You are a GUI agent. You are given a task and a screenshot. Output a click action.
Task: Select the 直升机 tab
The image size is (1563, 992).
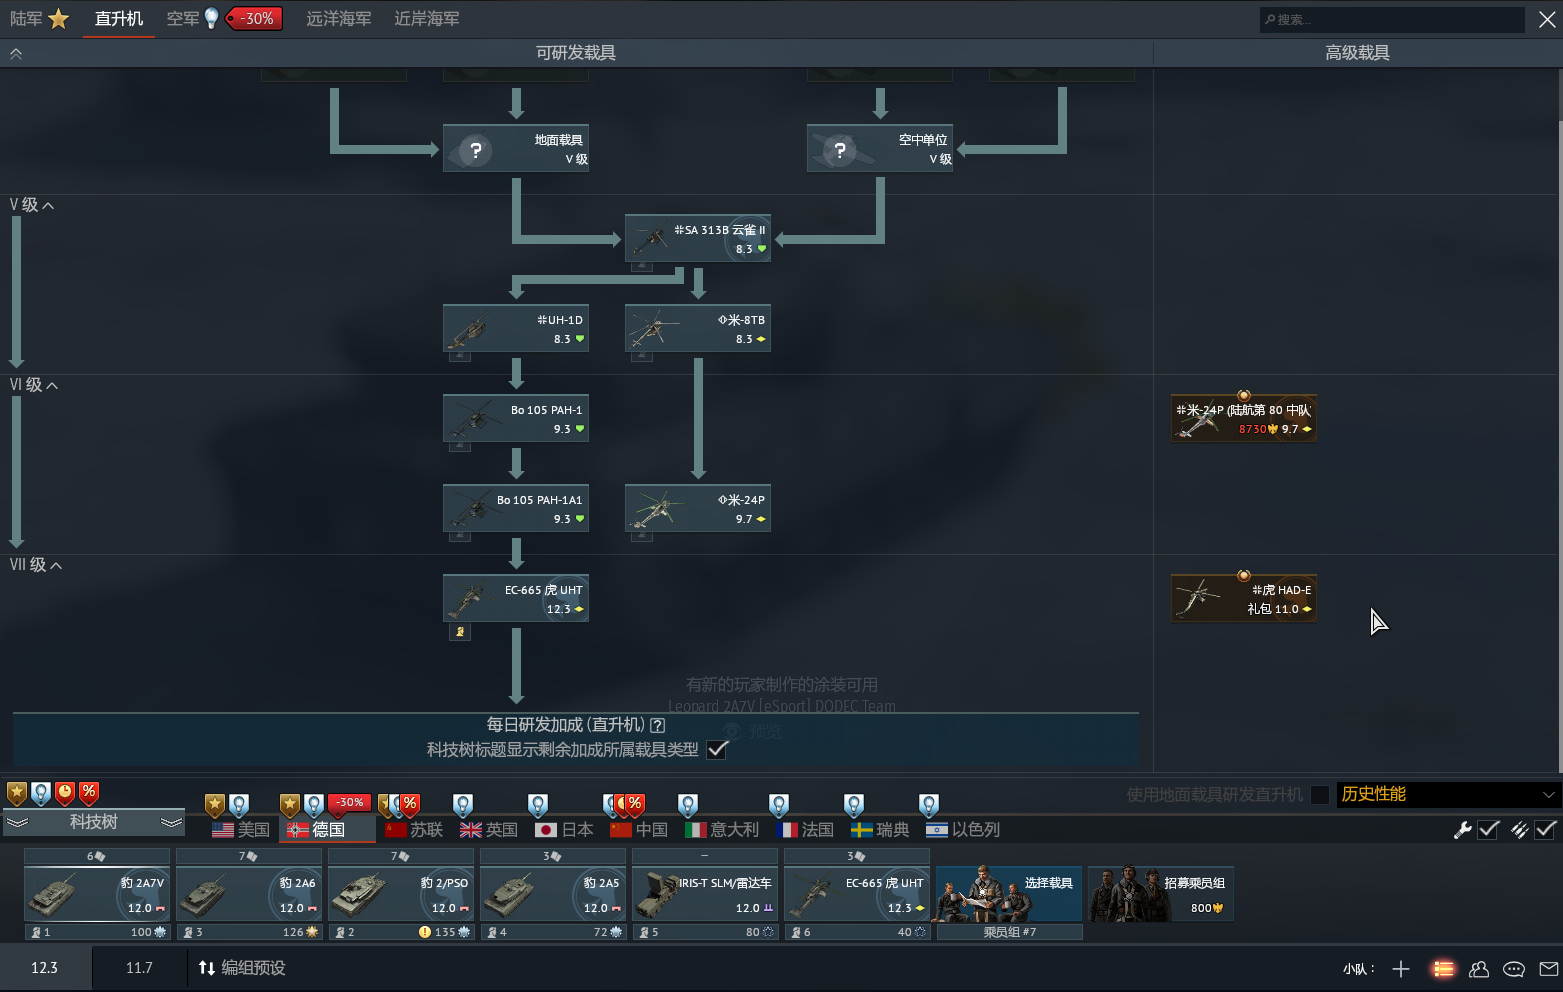(x=119, y=19)
